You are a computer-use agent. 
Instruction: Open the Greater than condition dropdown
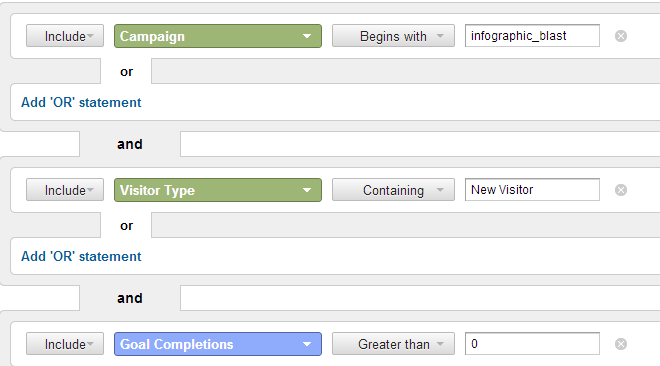pyautogui.click(x=393, y=344)
